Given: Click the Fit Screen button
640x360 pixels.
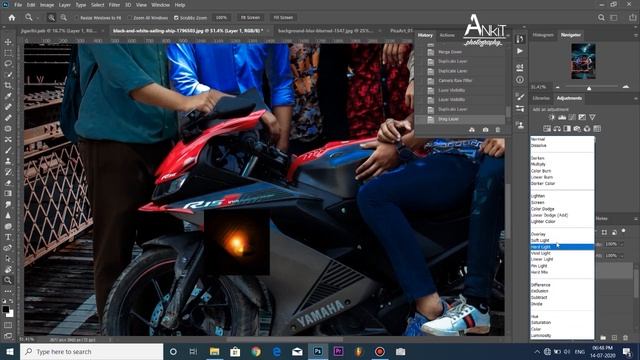Looking at the screenshot, I should click(x=250, y=18).
